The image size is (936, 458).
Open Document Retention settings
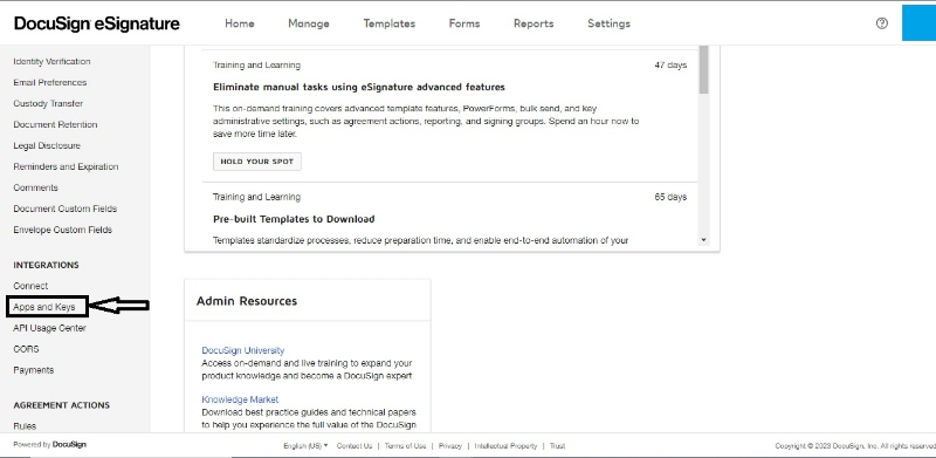pos(56,125)
